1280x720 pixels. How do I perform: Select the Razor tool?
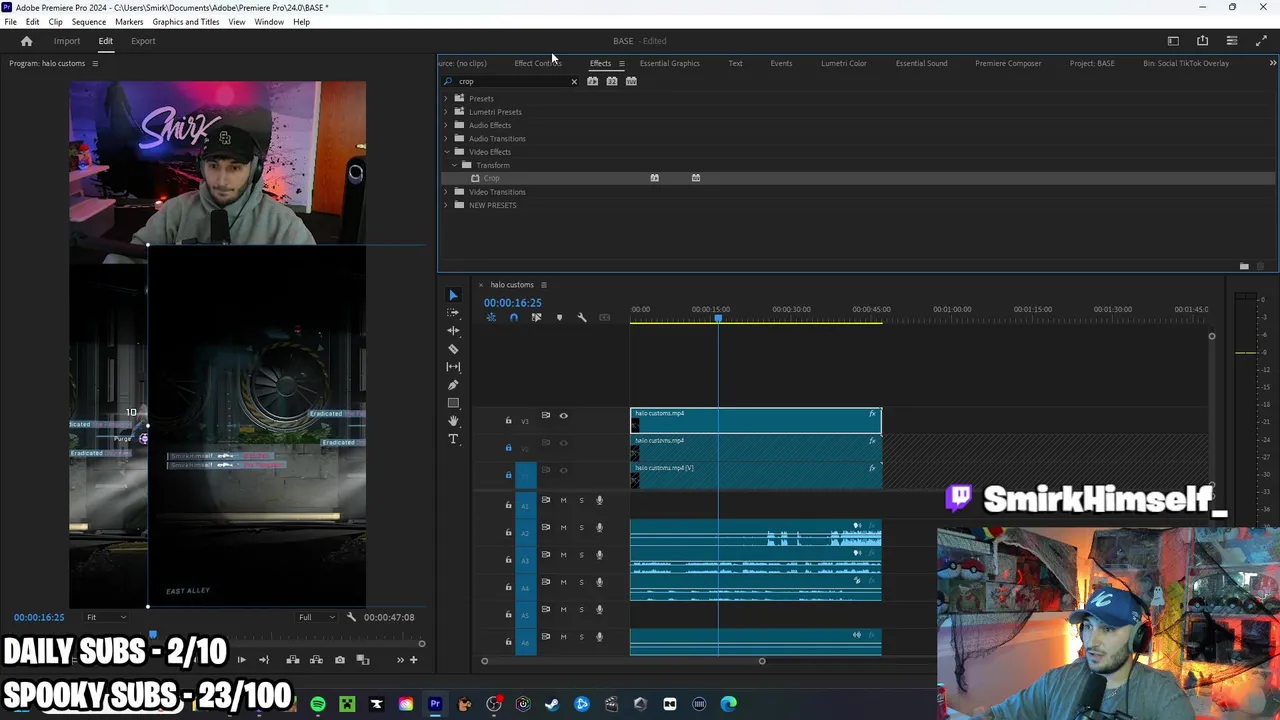453,349
